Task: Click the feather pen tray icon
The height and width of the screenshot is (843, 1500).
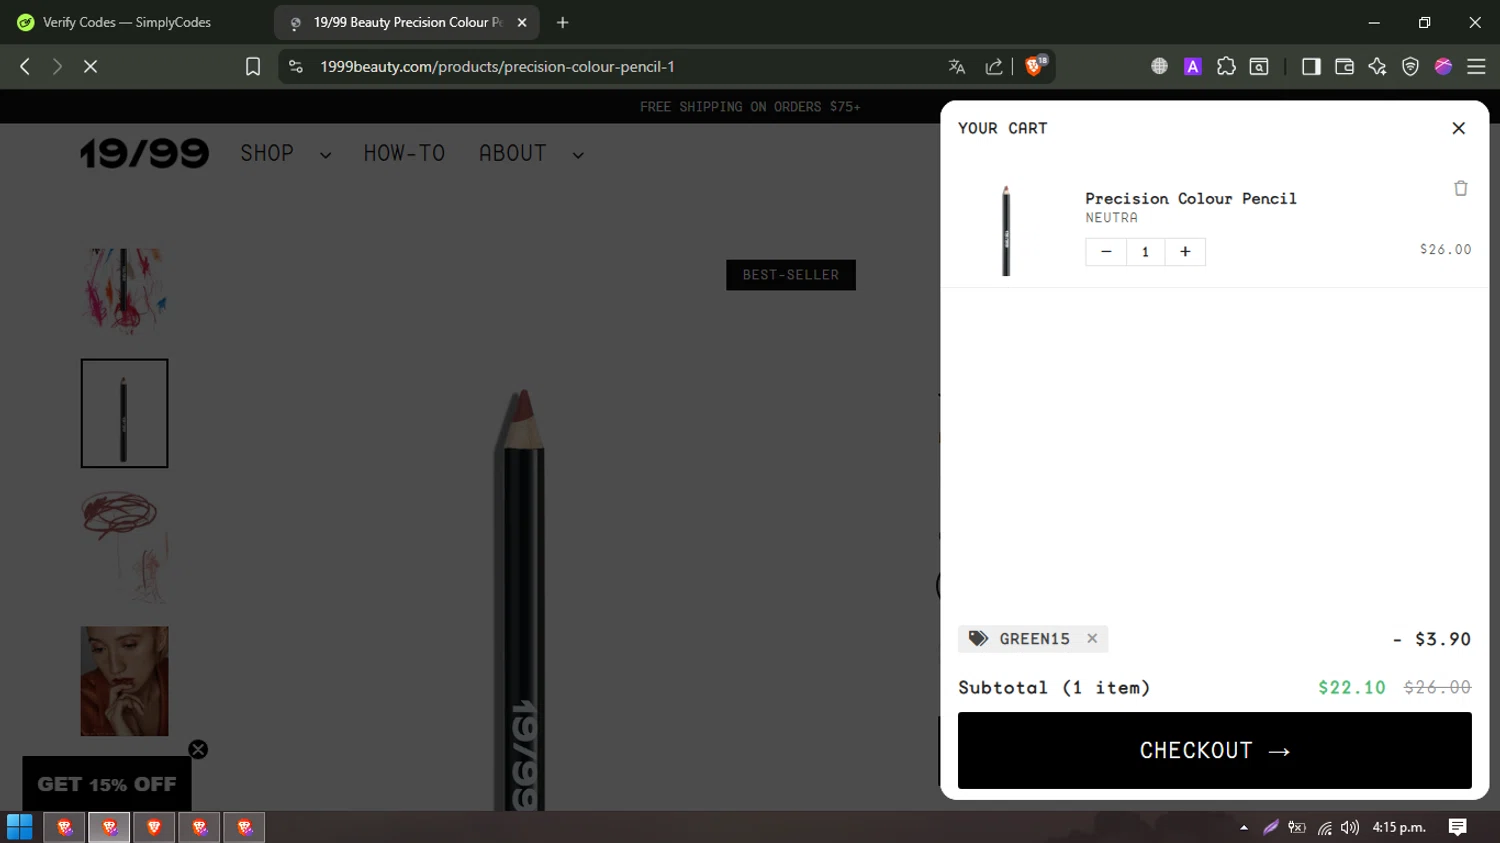Action: tap(1270, 827)
